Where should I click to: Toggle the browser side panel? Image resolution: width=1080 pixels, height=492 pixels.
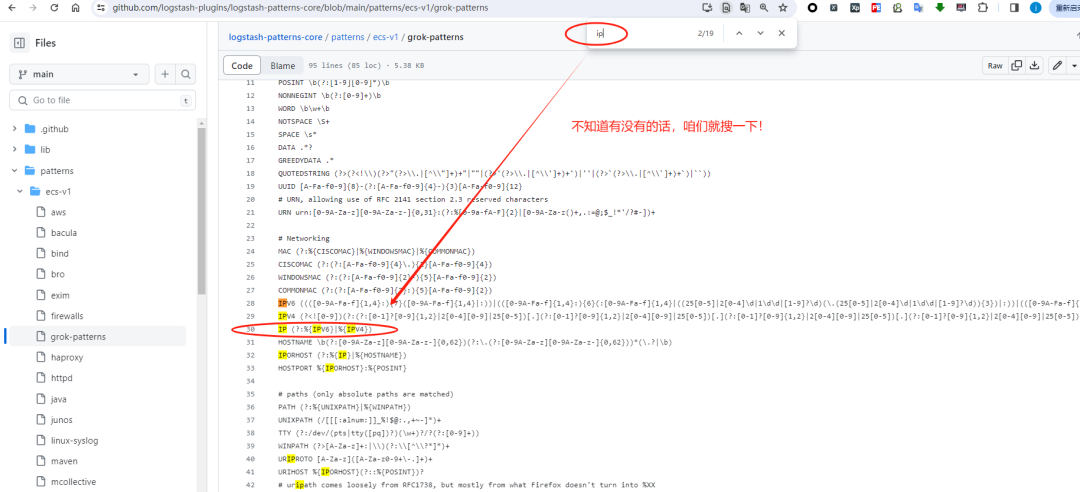[x=1014, y=8]
